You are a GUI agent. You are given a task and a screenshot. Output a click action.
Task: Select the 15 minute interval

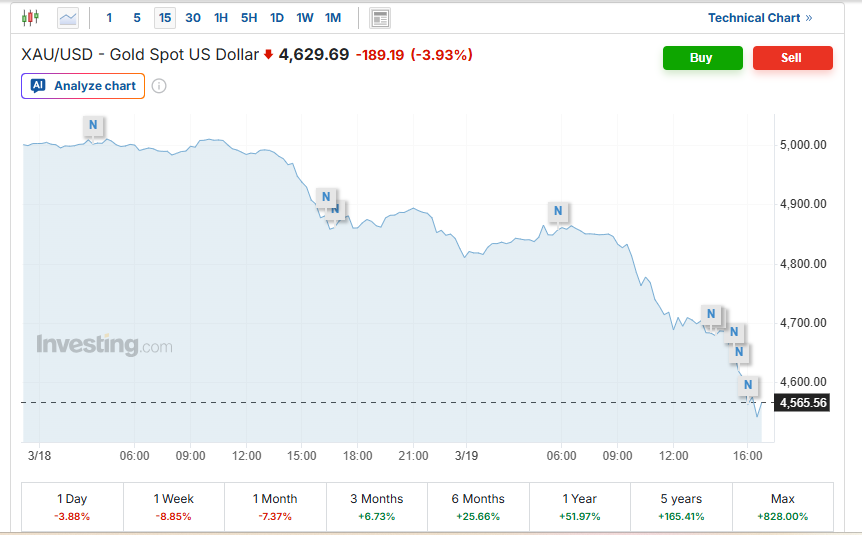165,18
